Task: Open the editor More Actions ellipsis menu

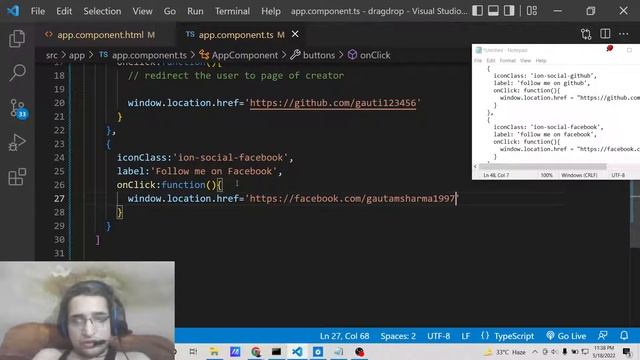Action: 624,34
